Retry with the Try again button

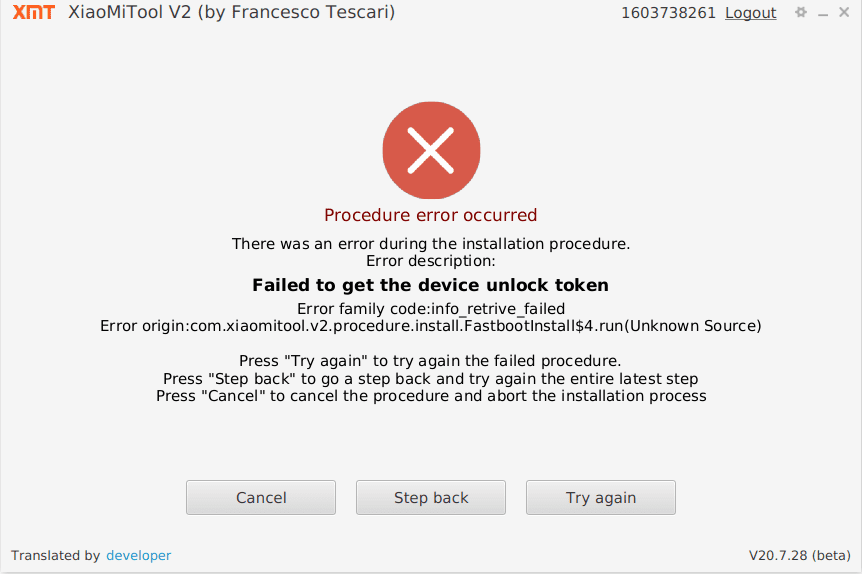point(601,497)
